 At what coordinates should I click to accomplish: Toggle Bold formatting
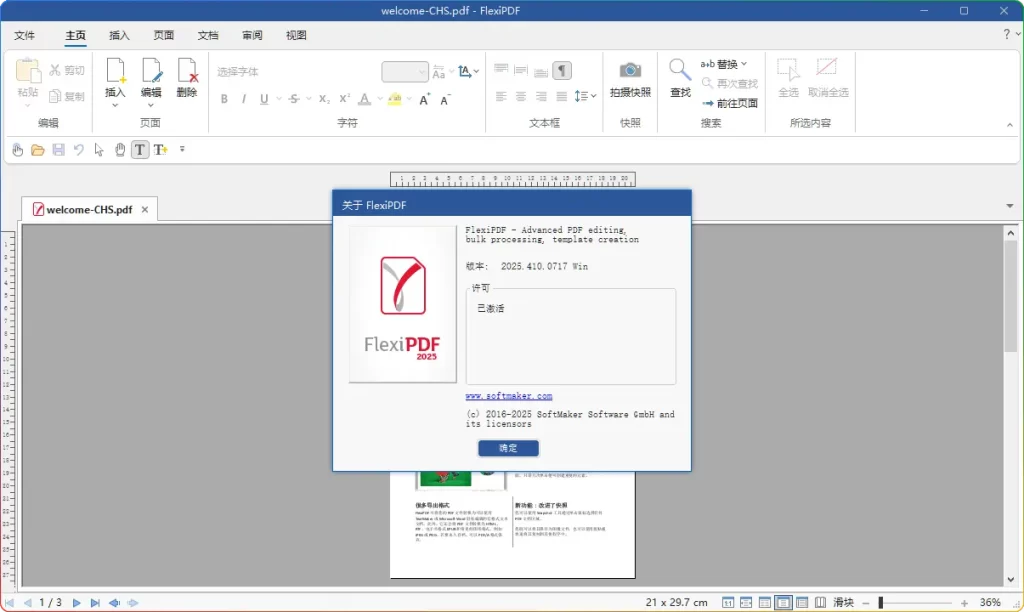tap(224, 99)
